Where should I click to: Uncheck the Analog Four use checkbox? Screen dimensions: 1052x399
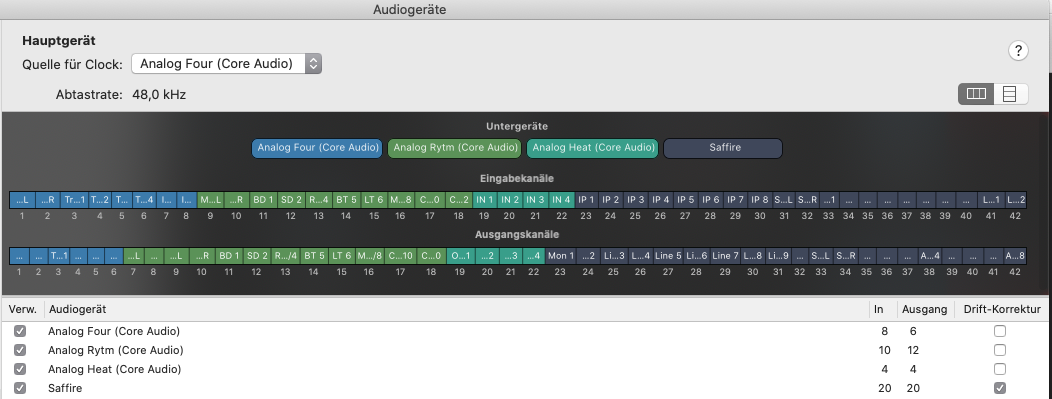click(x=20, y=331)
